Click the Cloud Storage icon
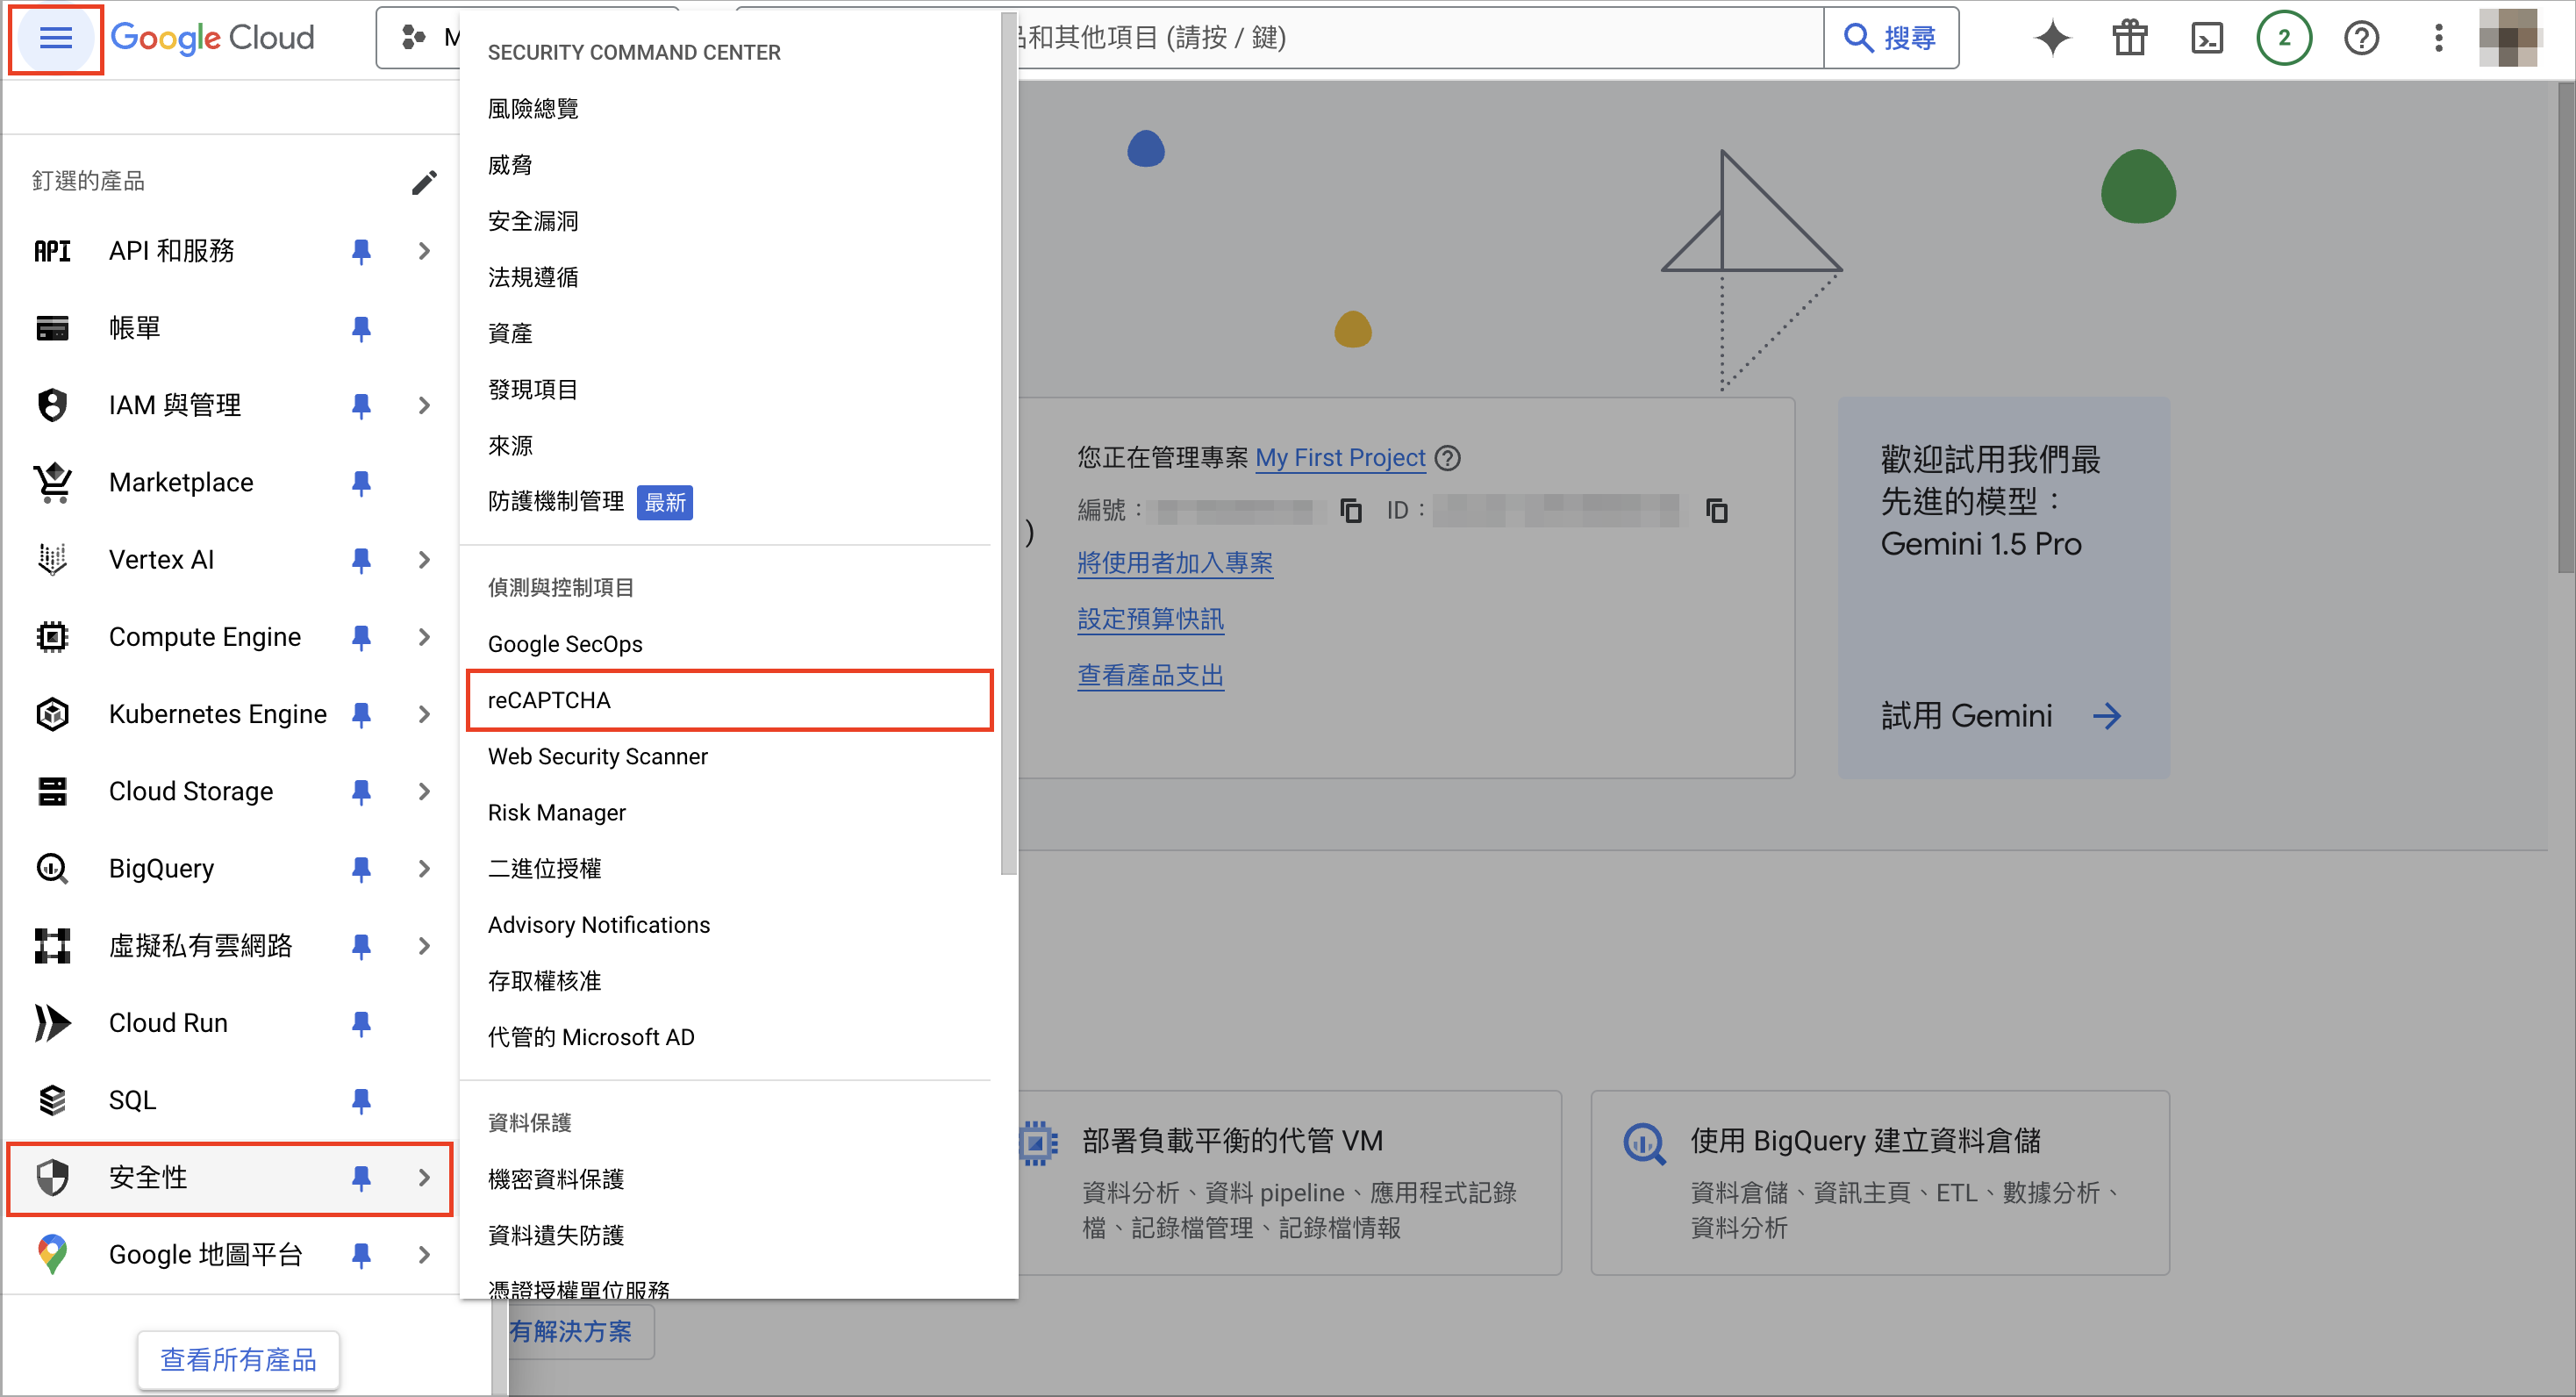The image size is (2576, 1397). click(x=52, y=791)
